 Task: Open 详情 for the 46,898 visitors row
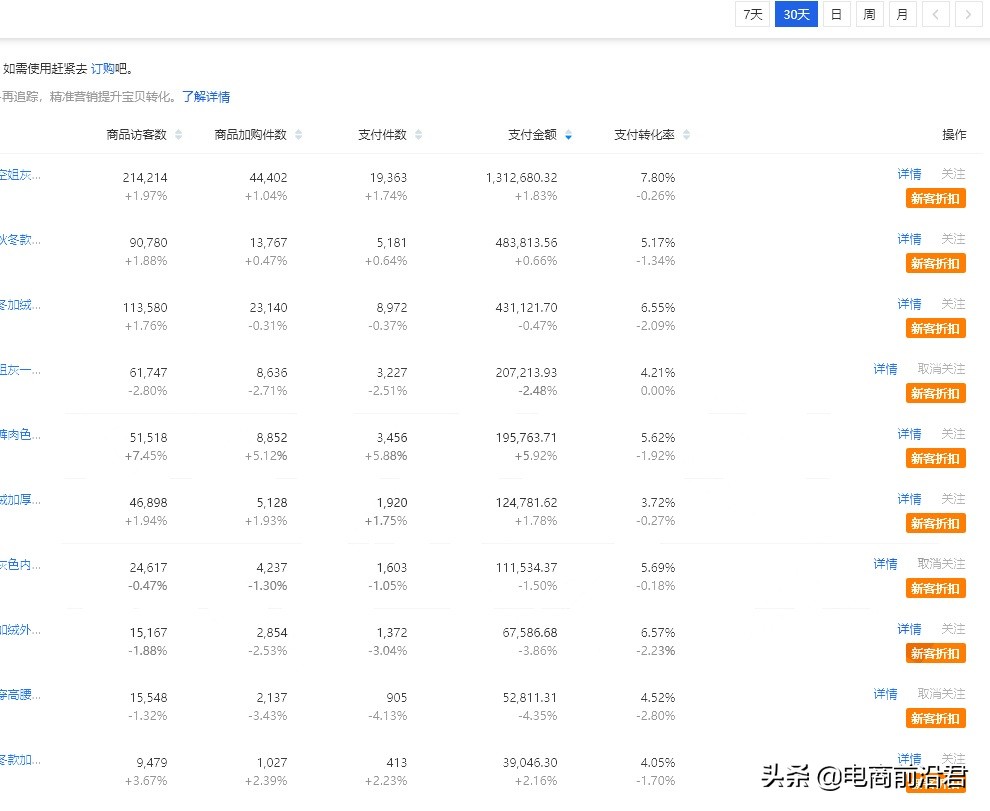[909, 499]
